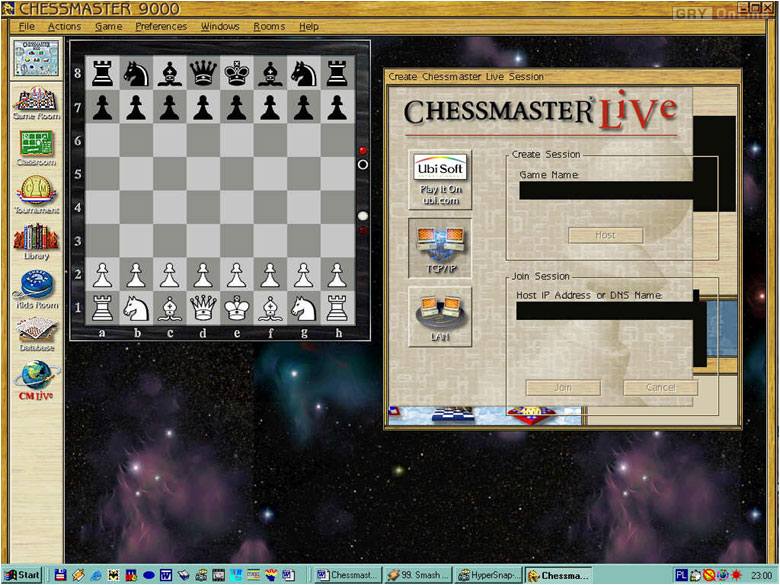Screen dimensions: 780x585
Task: Select the white king on e1
Action: (x=237, y=308)
